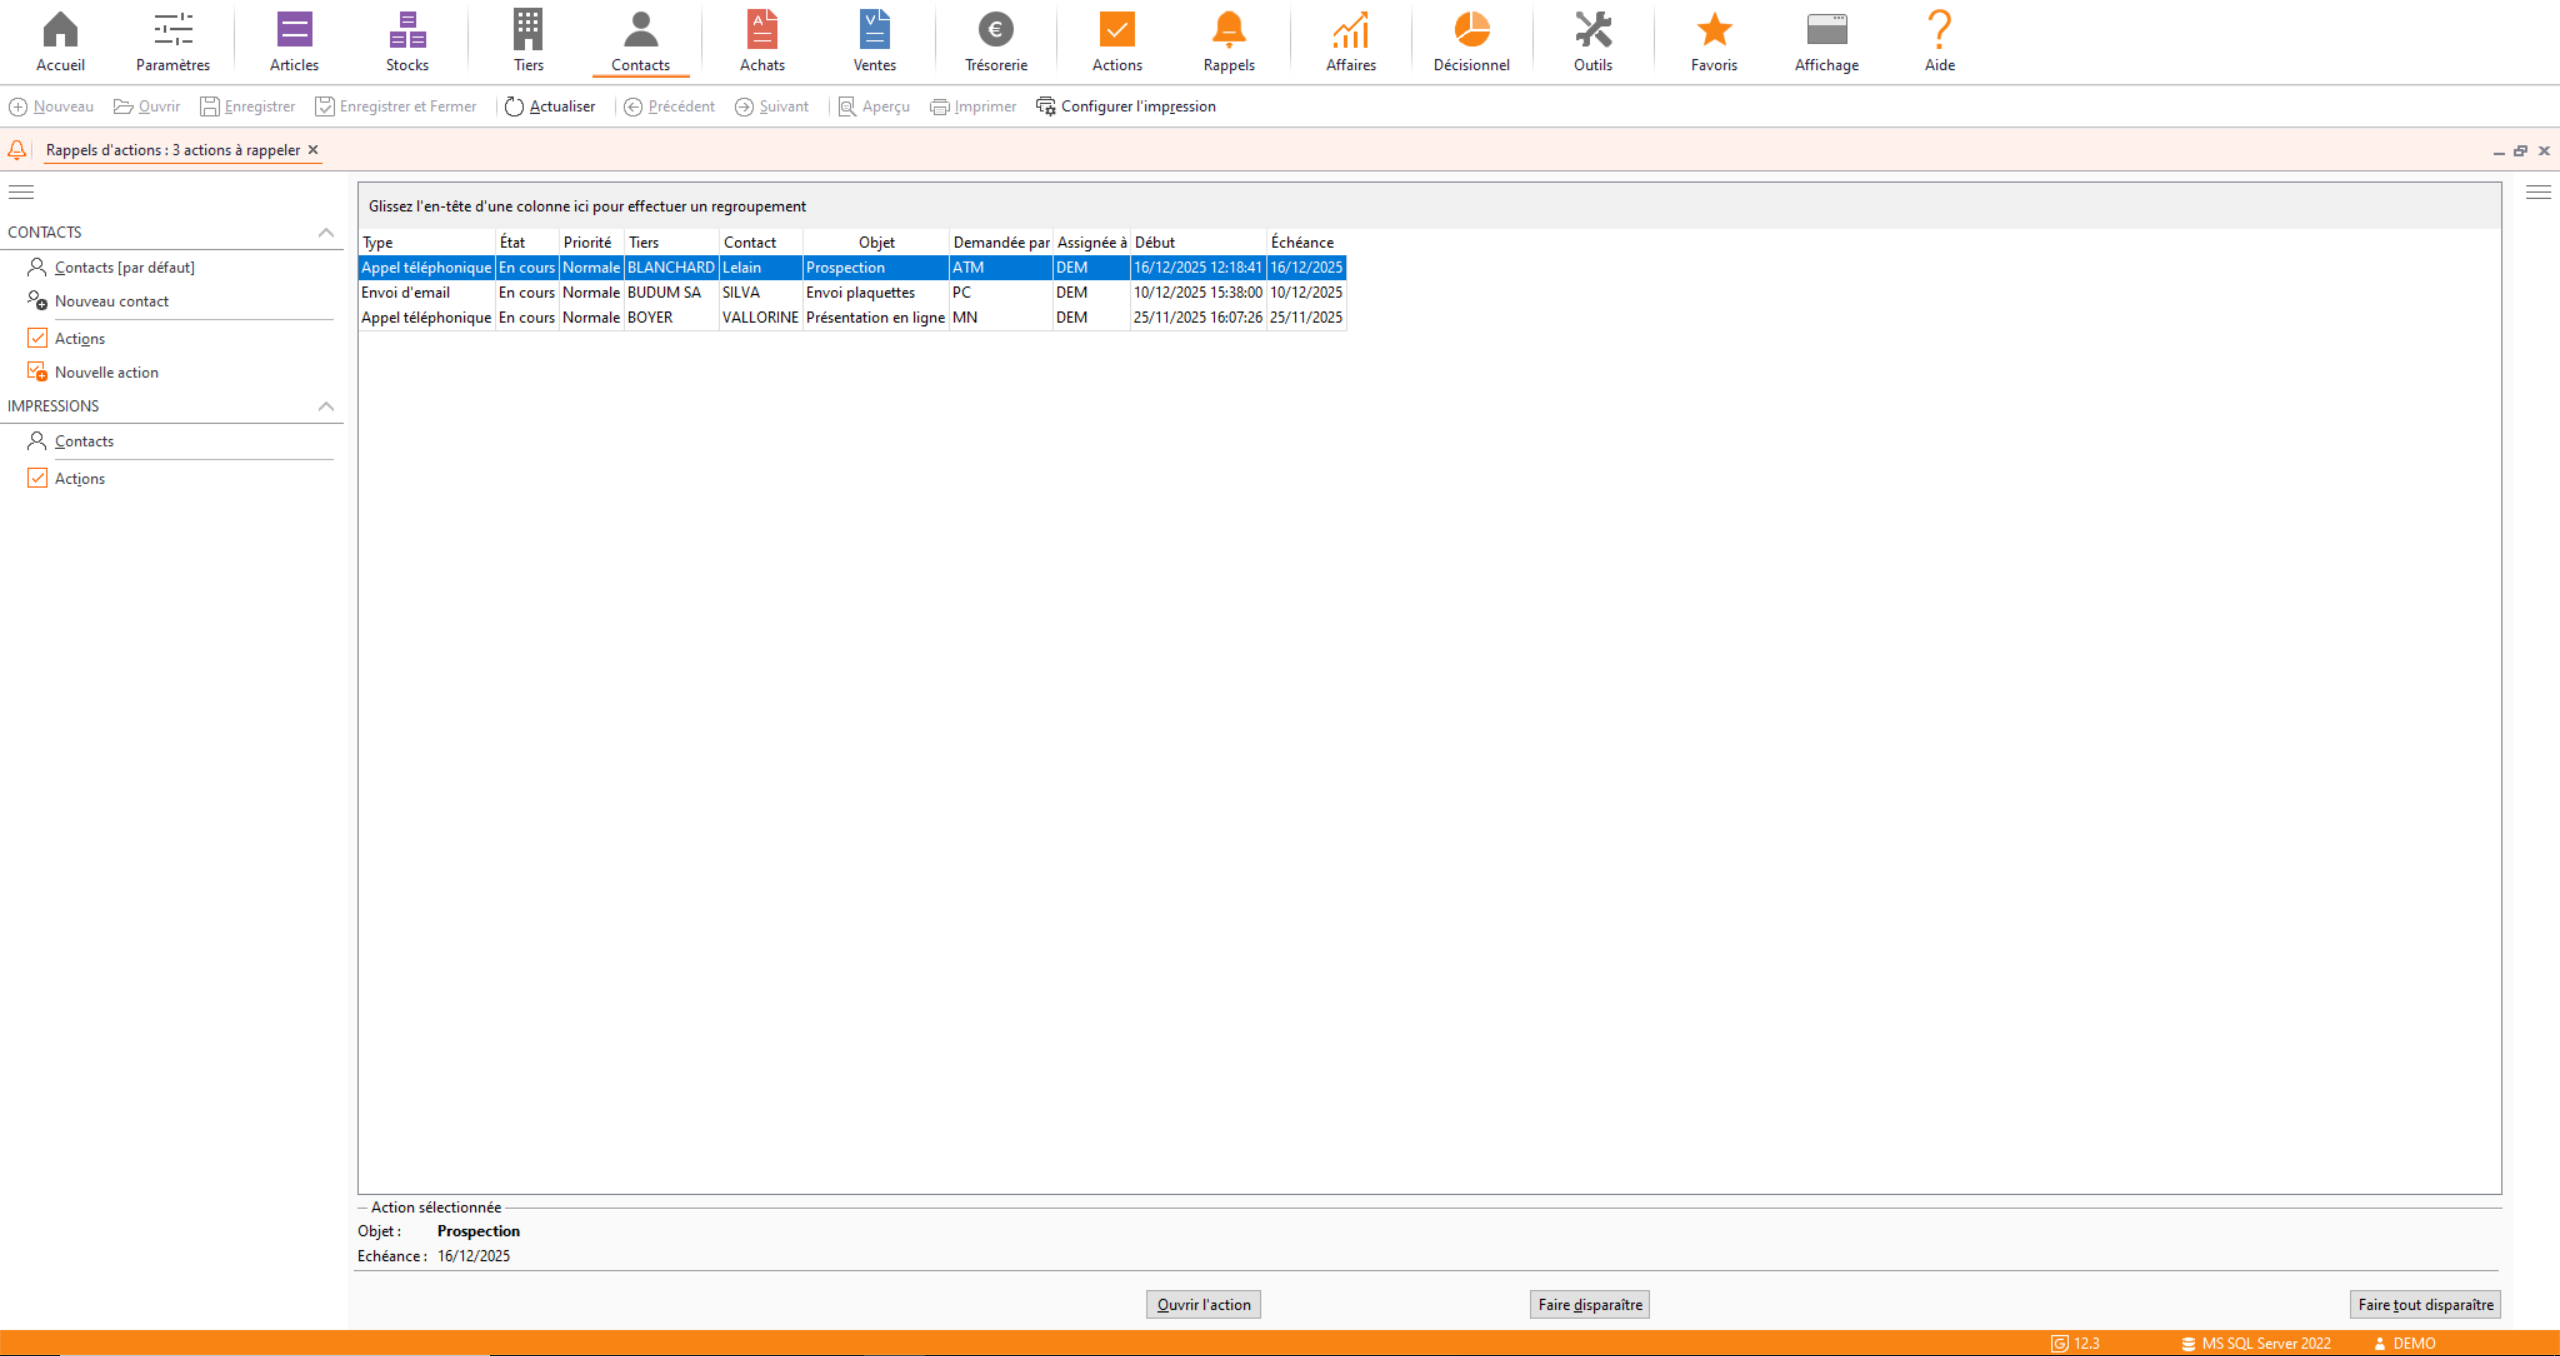Collapse the CONTACTS sidebar section
Screen dimensions: 2560x1356
coord(326,232)
